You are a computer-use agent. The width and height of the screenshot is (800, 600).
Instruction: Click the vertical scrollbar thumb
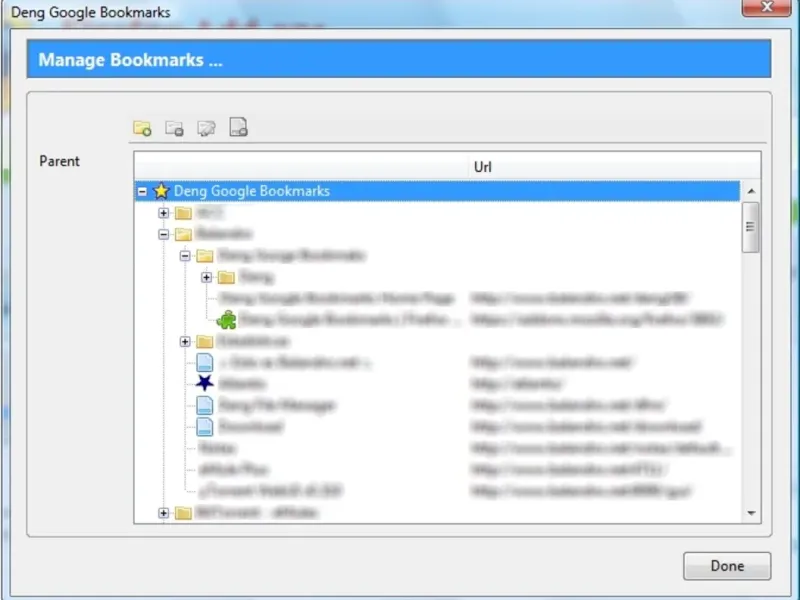tap(751, 227)
